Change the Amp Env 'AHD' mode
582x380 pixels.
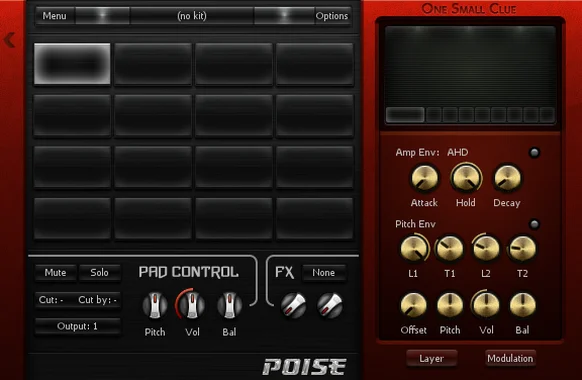pyautogui.click(x=457, y=153)
